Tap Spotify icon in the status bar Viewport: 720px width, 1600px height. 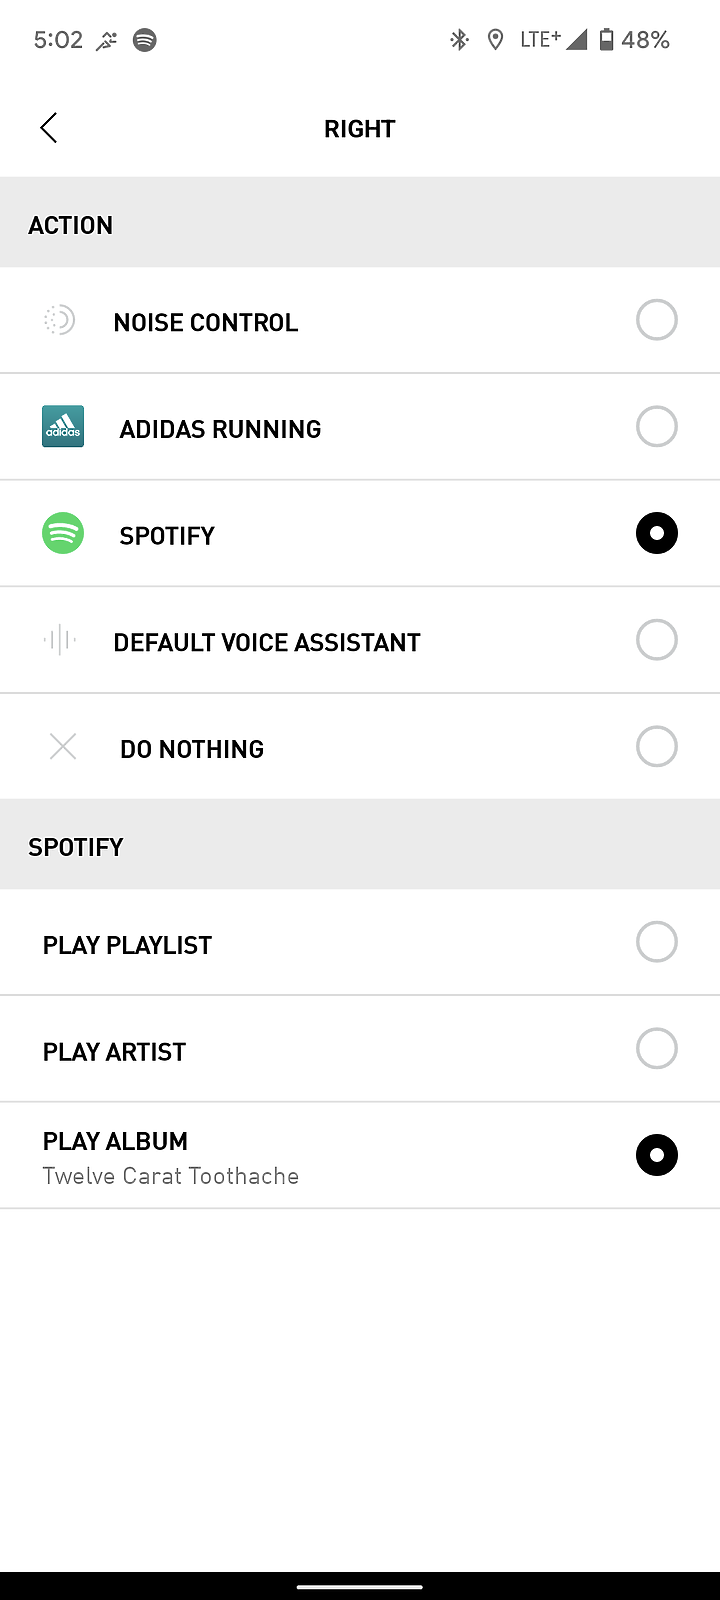(145, 40)
